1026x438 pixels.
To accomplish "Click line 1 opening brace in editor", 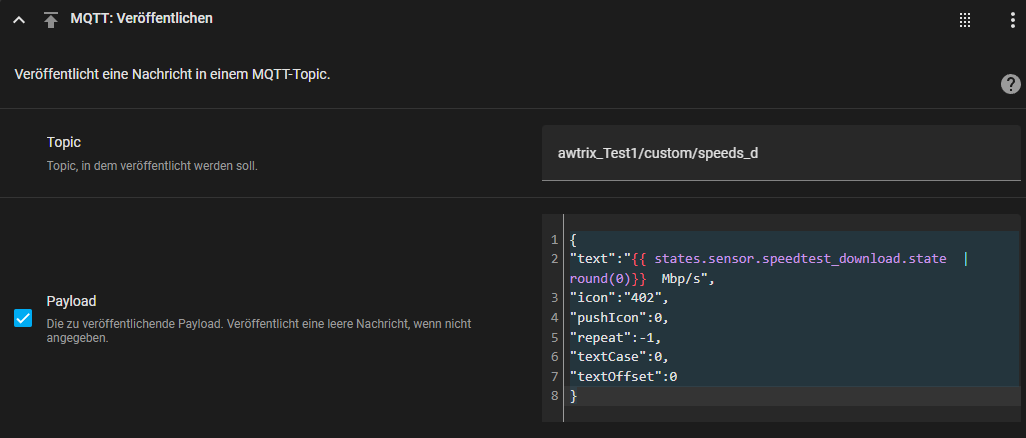I will 573,239.
